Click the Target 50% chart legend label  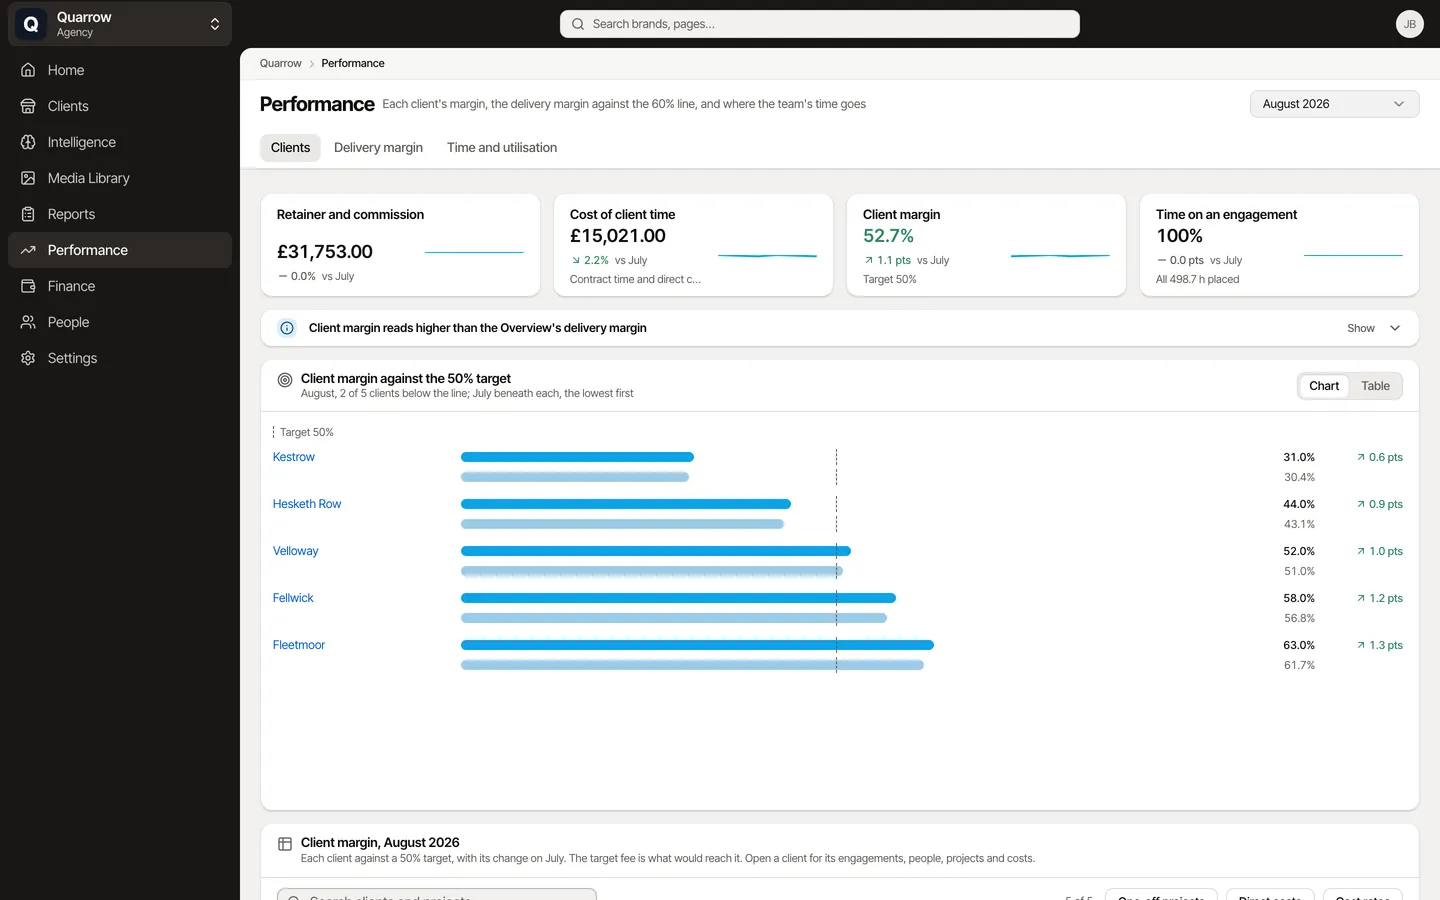307,432
